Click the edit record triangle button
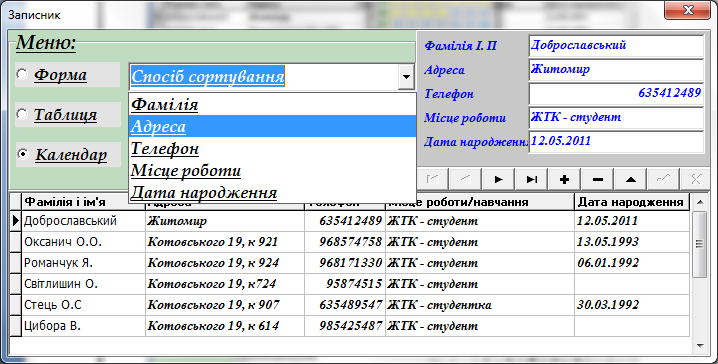 pos(630,179)
